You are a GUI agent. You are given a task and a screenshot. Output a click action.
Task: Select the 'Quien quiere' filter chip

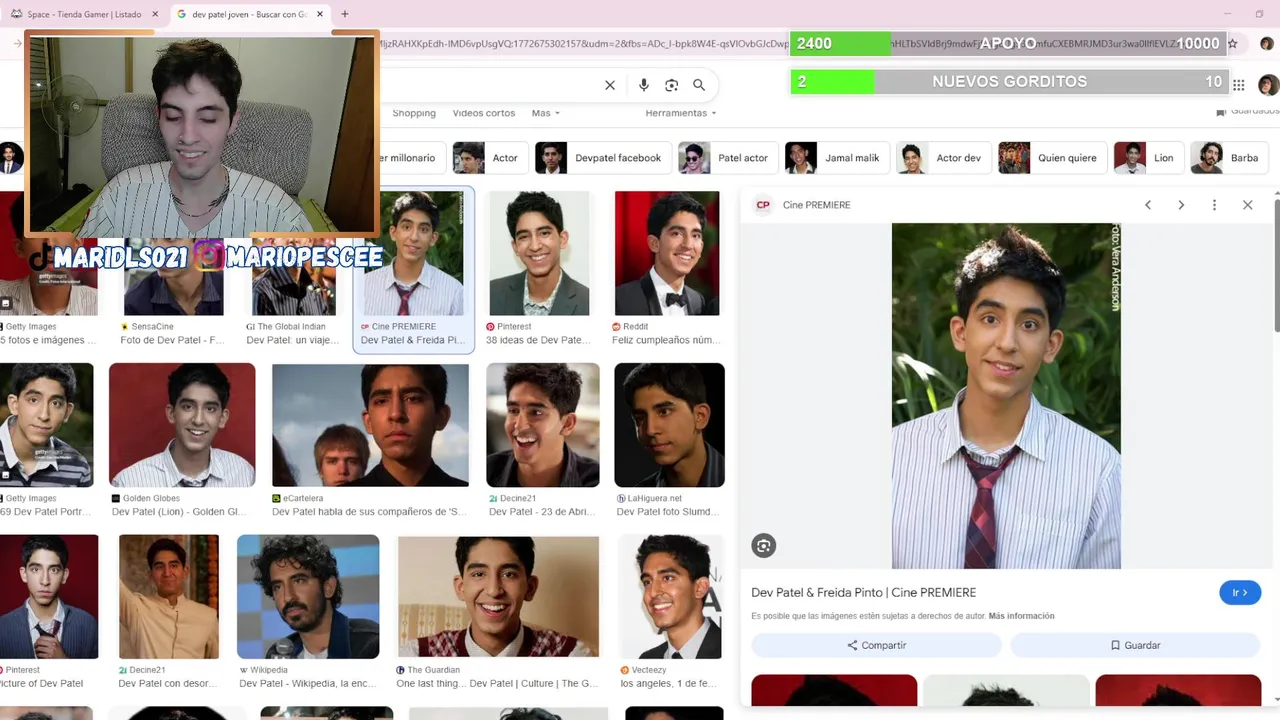click(1052, 158)
